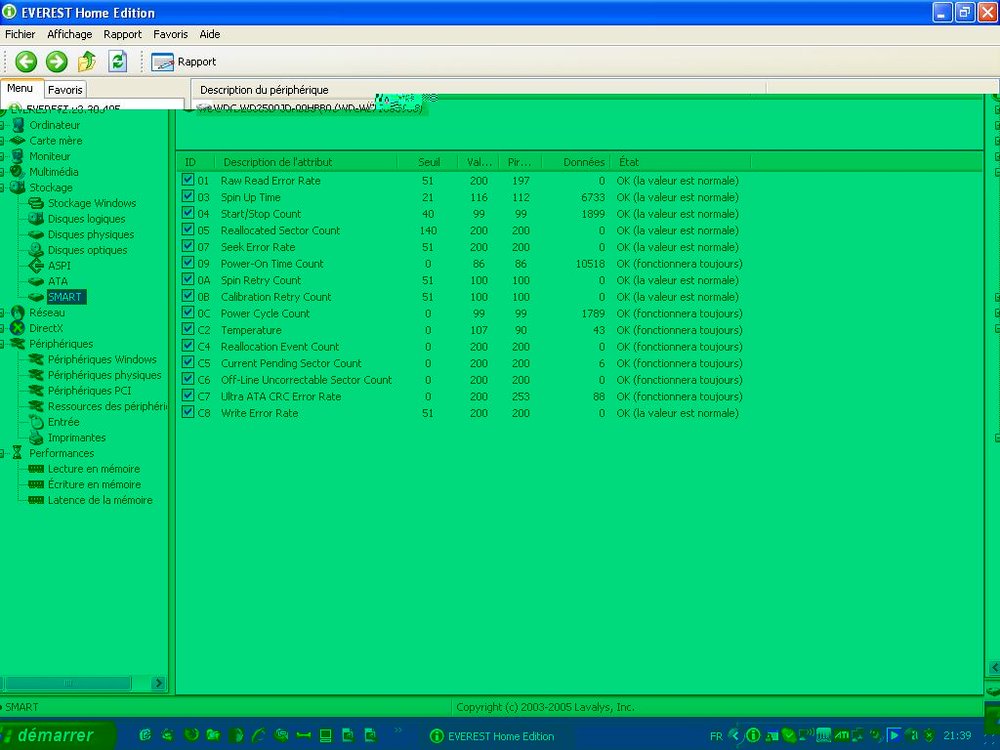Sort by État column header

point(681,162)
